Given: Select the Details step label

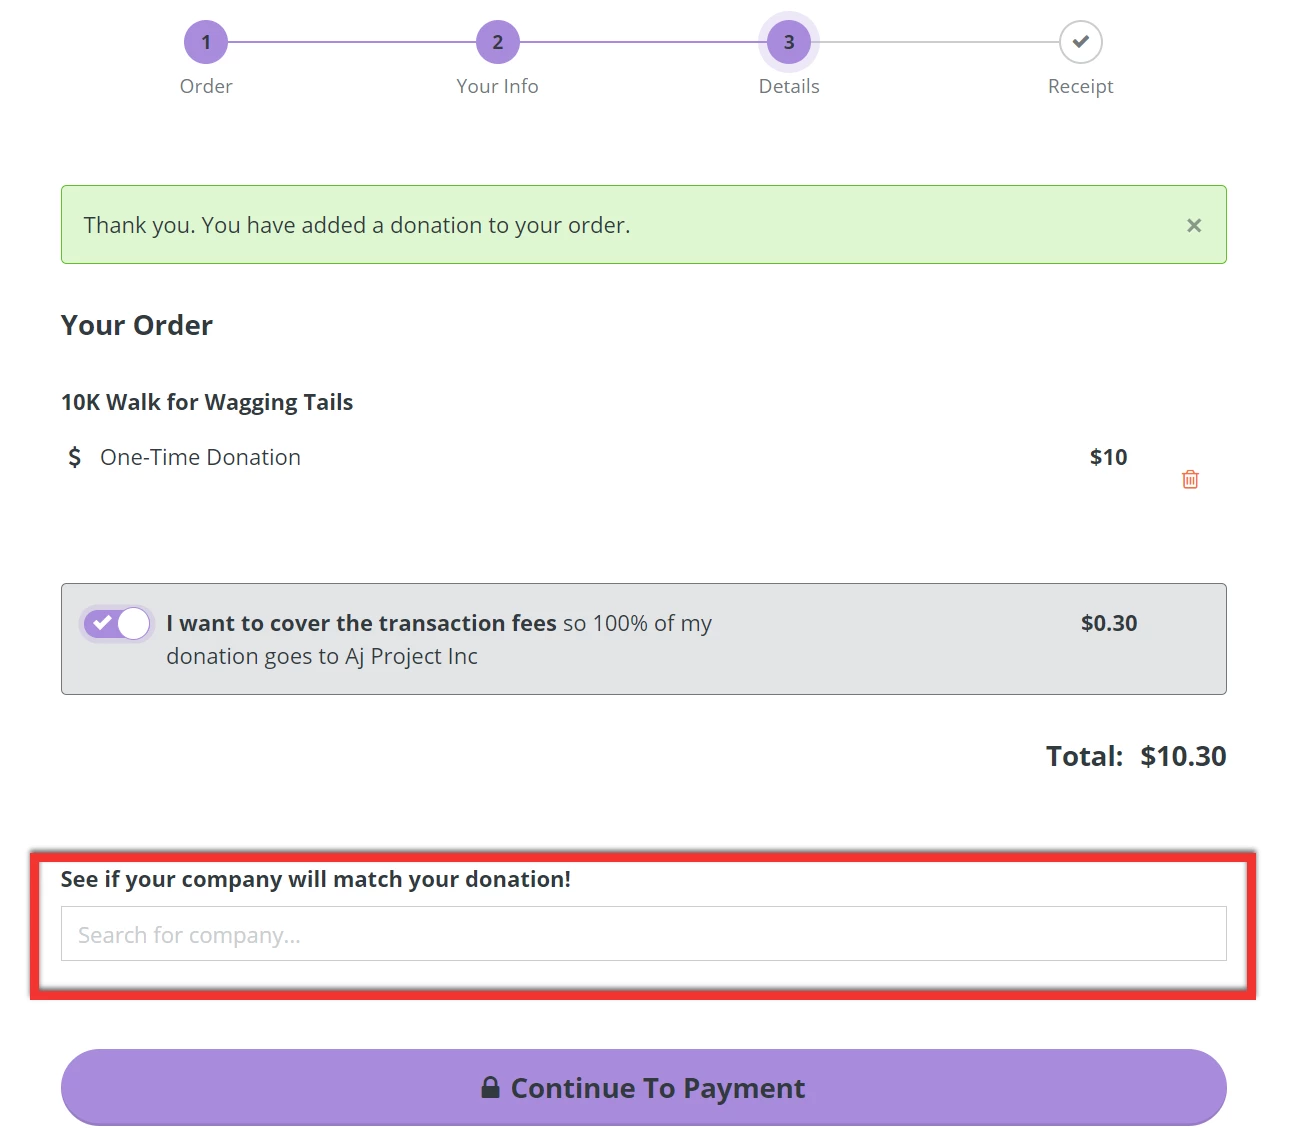Looking at the screenshot, I should [788, 86].
